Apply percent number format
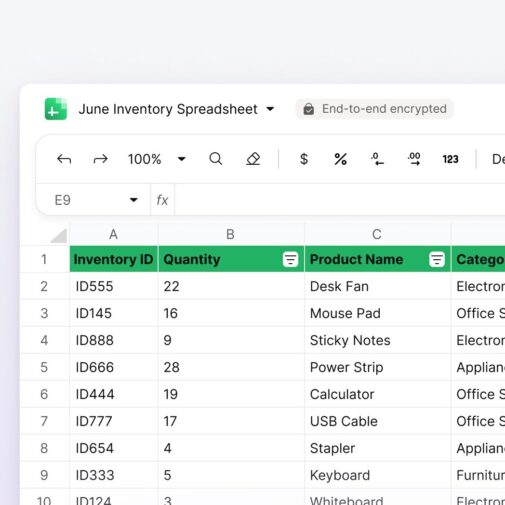The height and width of the screenshot is (505, 505). (340, 159)
